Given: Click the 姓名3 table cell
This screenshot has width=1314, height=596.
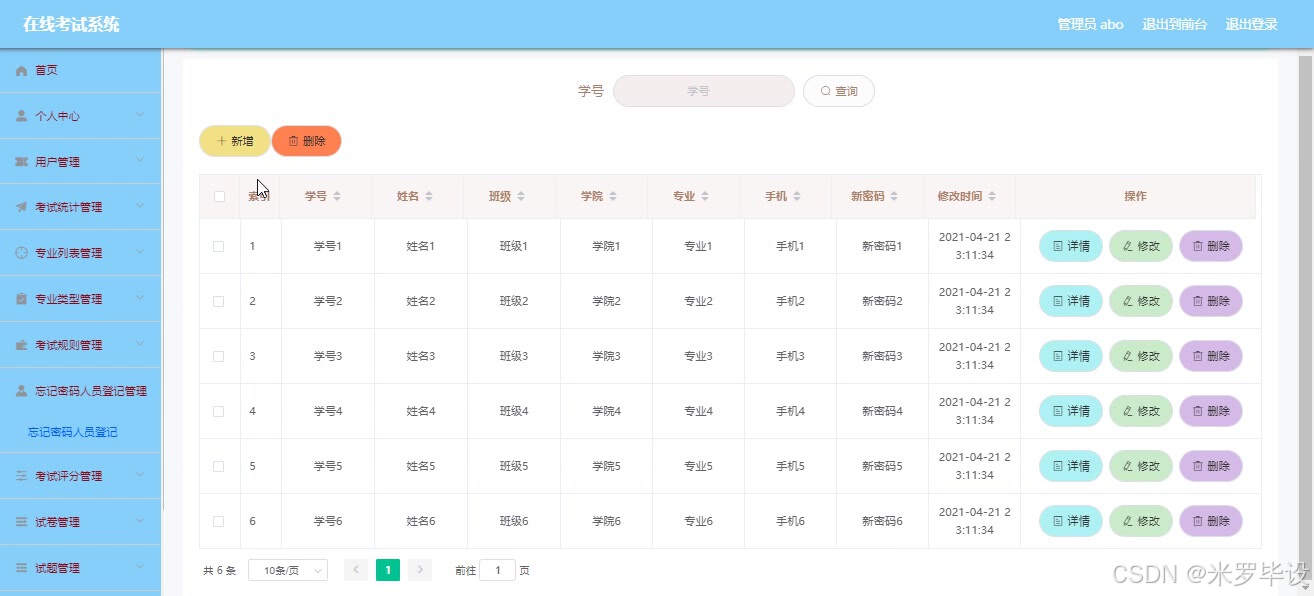Looking at the screenshot, I should tap(420, 356).
